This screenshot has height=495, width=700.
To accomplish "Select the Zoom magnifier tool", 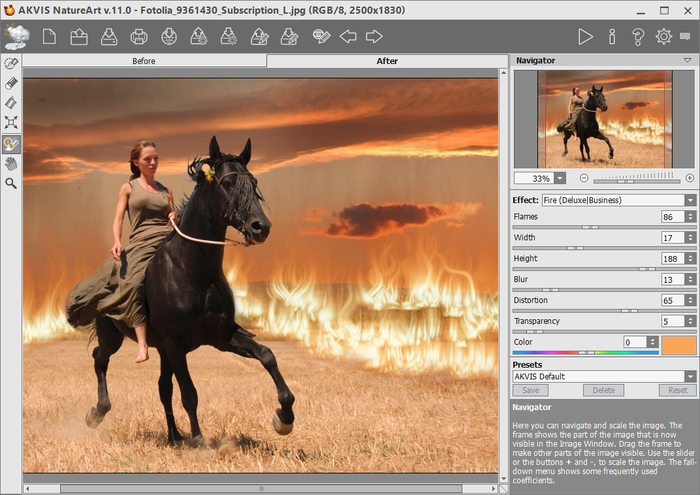I will (x=11, y=183).
